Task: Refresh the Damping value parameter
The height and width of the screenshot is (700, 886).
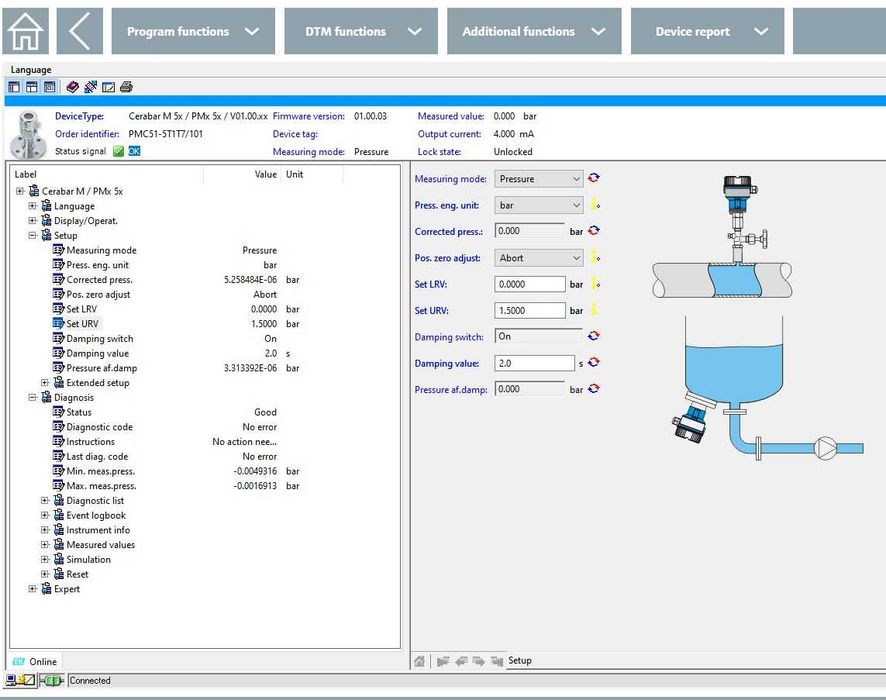Action: pyautogui.click(x=593, y=362)
